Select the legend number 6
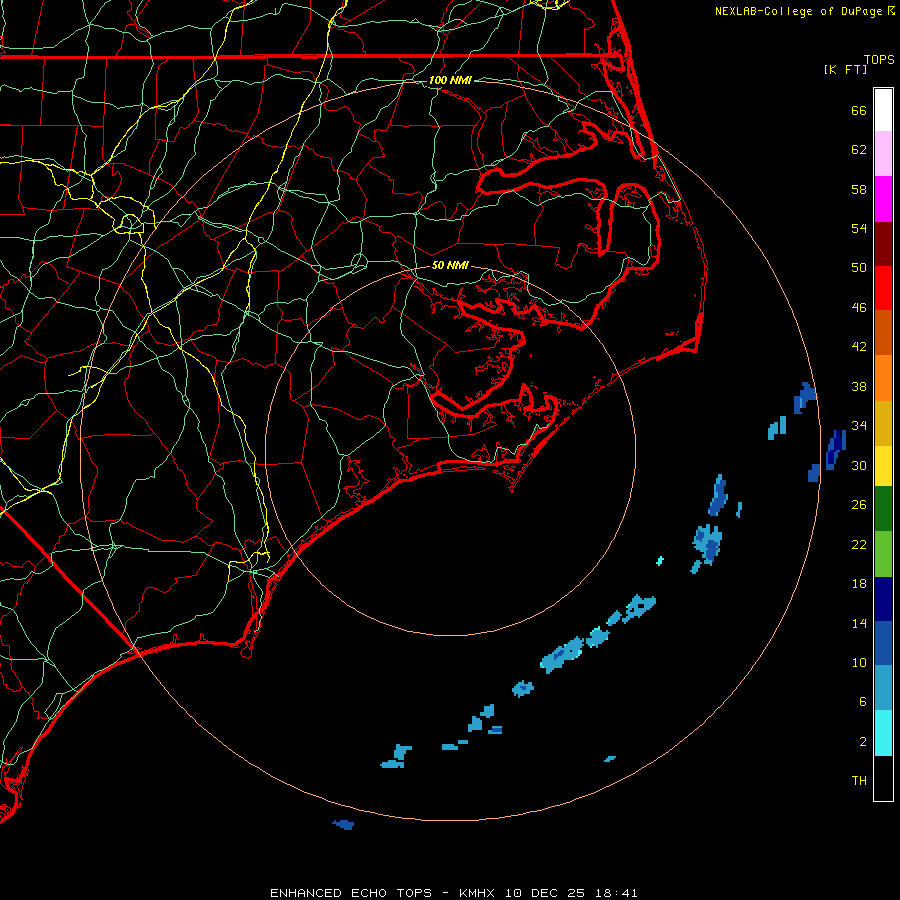The width and height of the screenshot is (900, 900). tap(863, 702)
